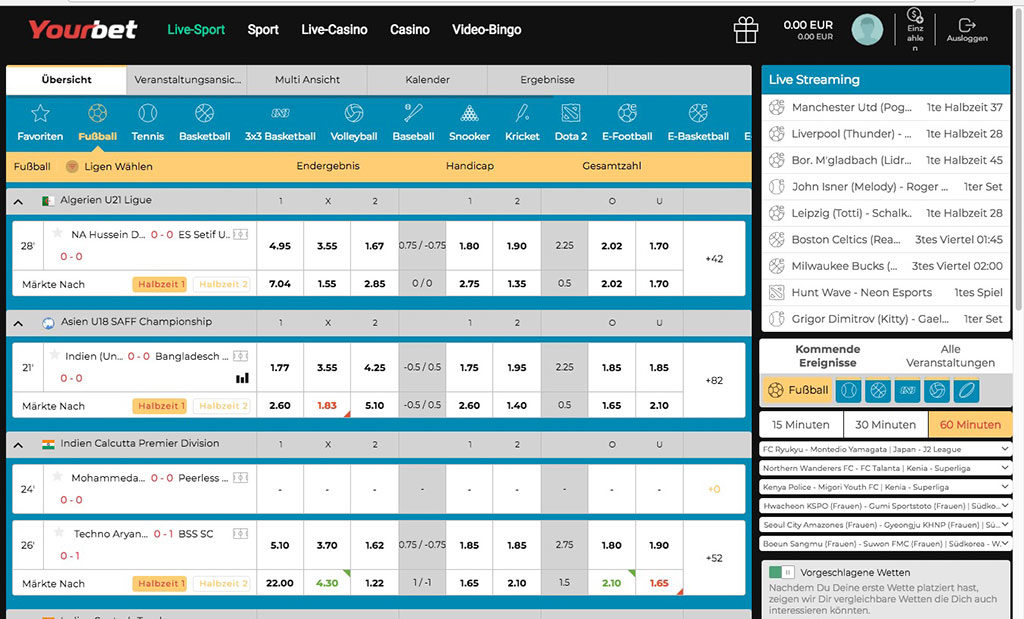Image resolution: width=1024 pixels, height=619 pixels.
Task: Select odds 22.00 Techno Aryan half-time
Action: click(x=280, y=583)
